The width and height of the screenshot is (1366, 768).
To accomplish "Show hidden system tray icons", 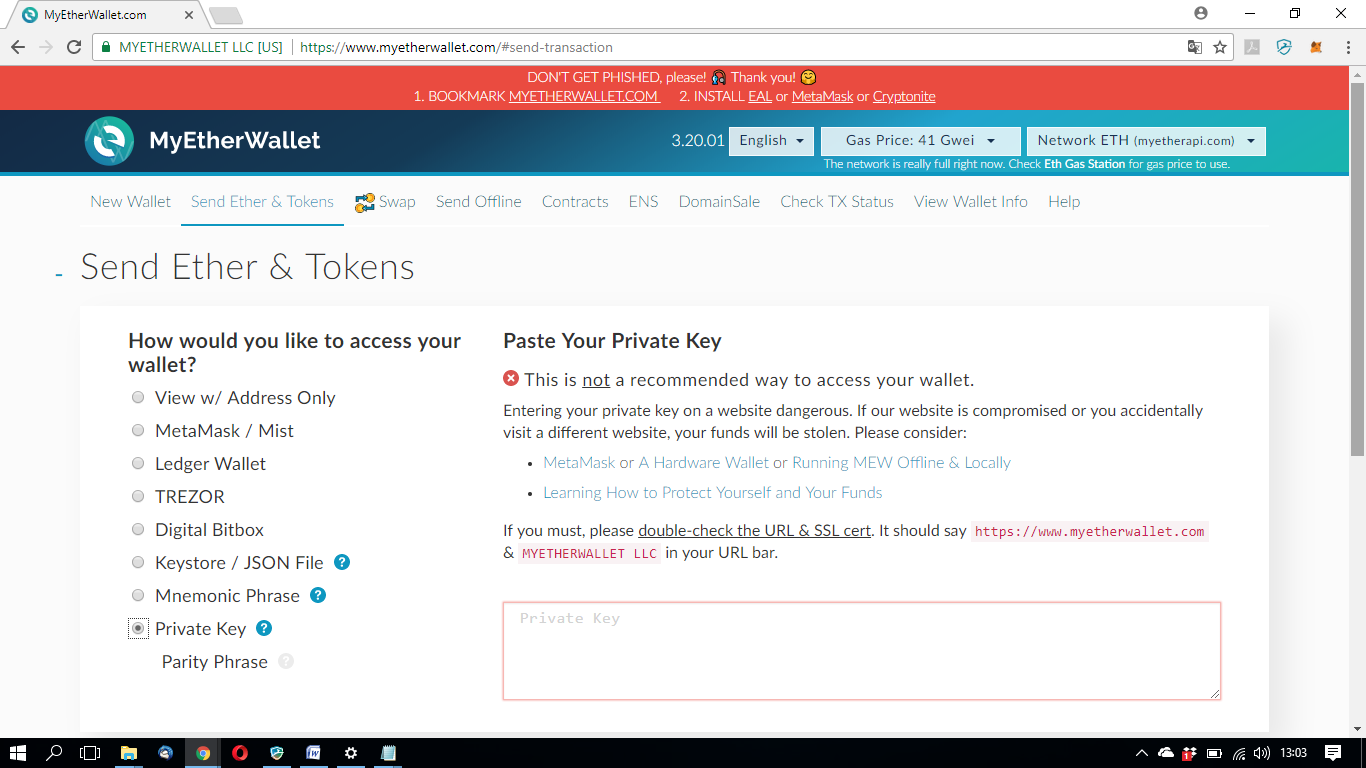I will 1142,753.
